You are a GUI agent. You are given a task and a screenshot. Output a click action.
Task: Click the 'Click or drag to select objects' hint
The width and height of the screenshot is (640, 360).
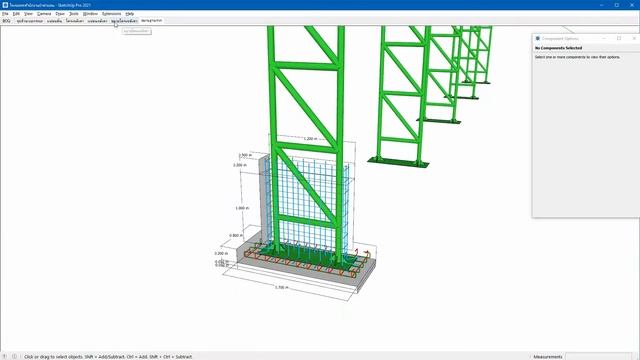(108, 357)
